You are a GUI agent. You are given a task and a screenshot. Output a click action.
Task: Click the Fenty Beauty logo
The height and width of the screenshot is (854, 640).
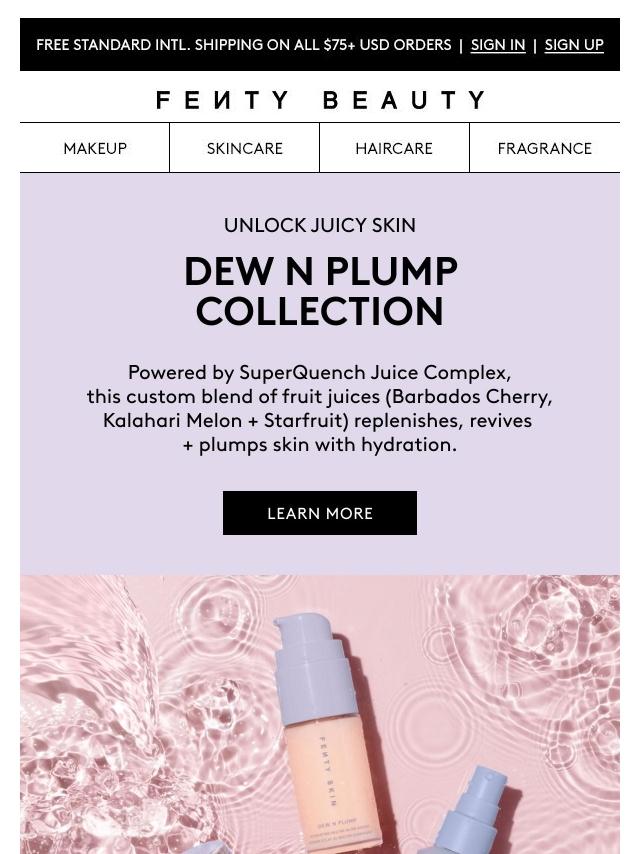320,100
